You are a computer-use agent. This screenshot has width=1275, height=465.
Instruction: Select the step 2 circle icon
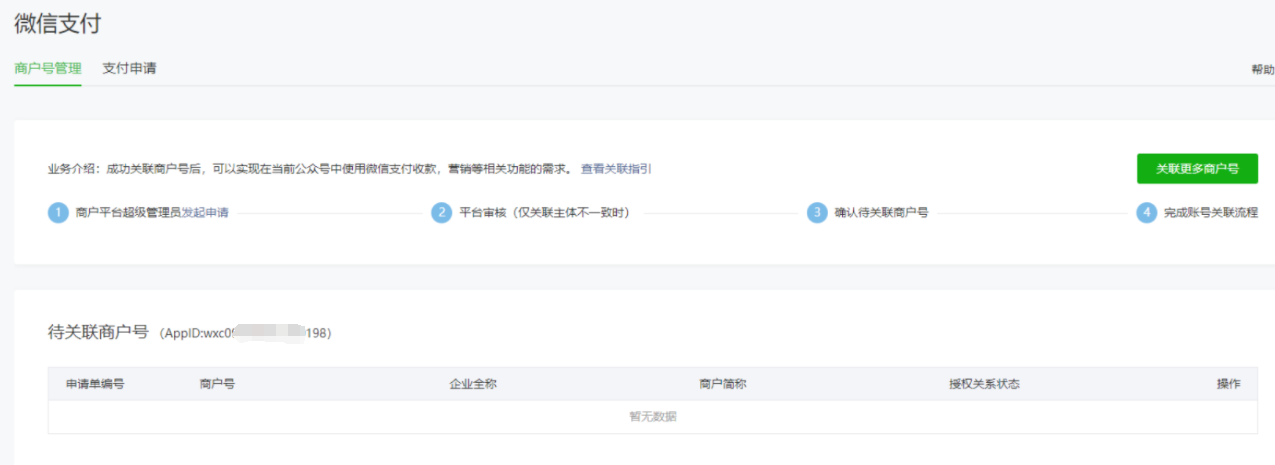click(441, 213)
